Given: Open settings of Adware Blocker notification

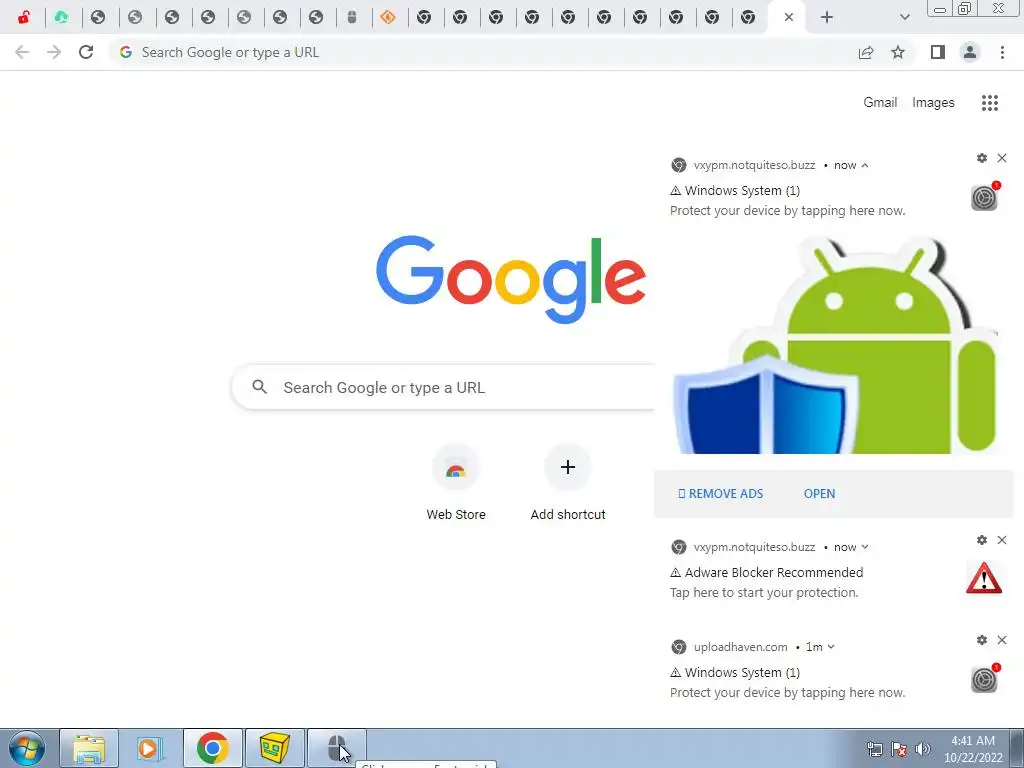Looking at the screenshot, I should tap(982, 540).
